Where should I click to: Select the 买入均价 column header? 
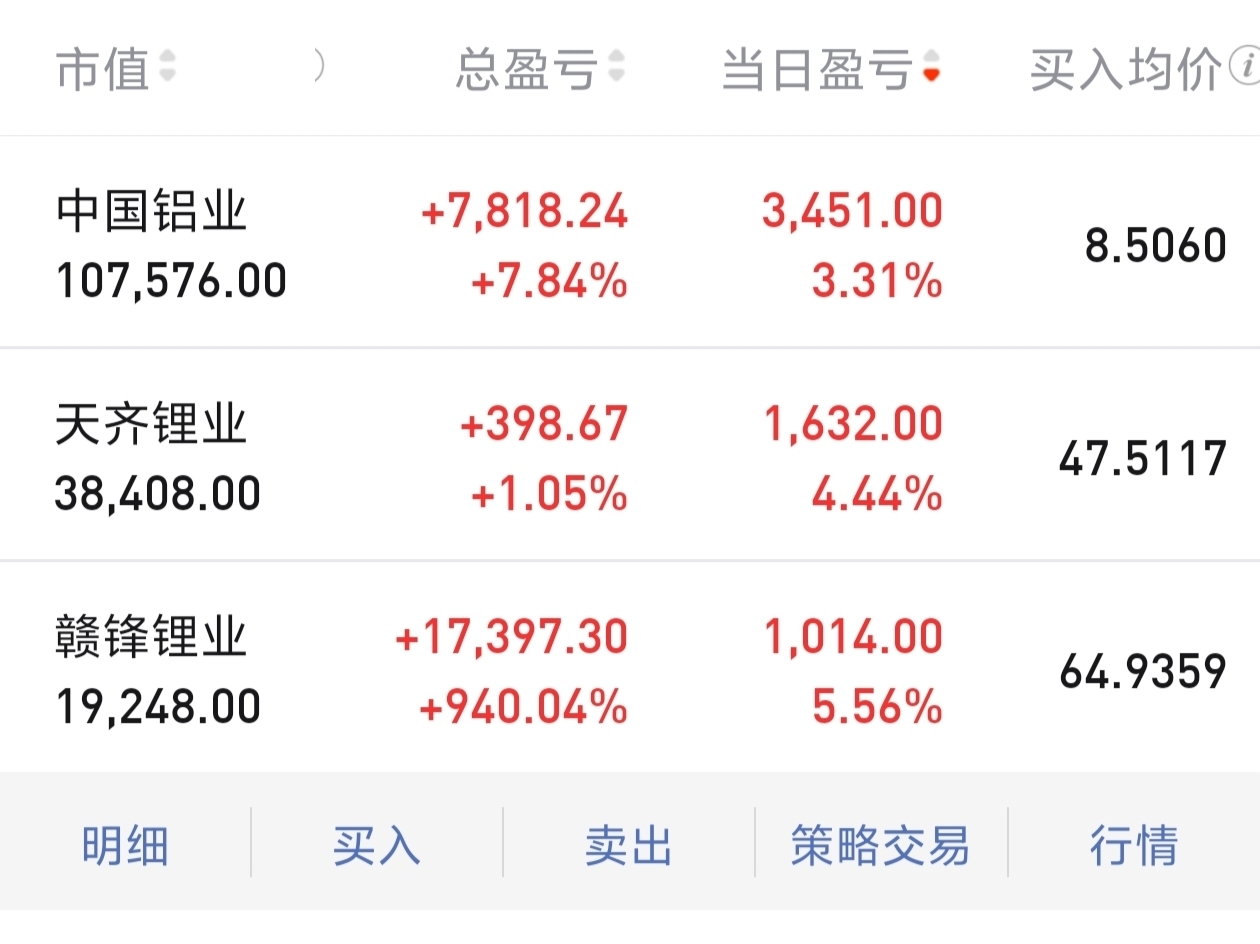(x=1124, y=69)
